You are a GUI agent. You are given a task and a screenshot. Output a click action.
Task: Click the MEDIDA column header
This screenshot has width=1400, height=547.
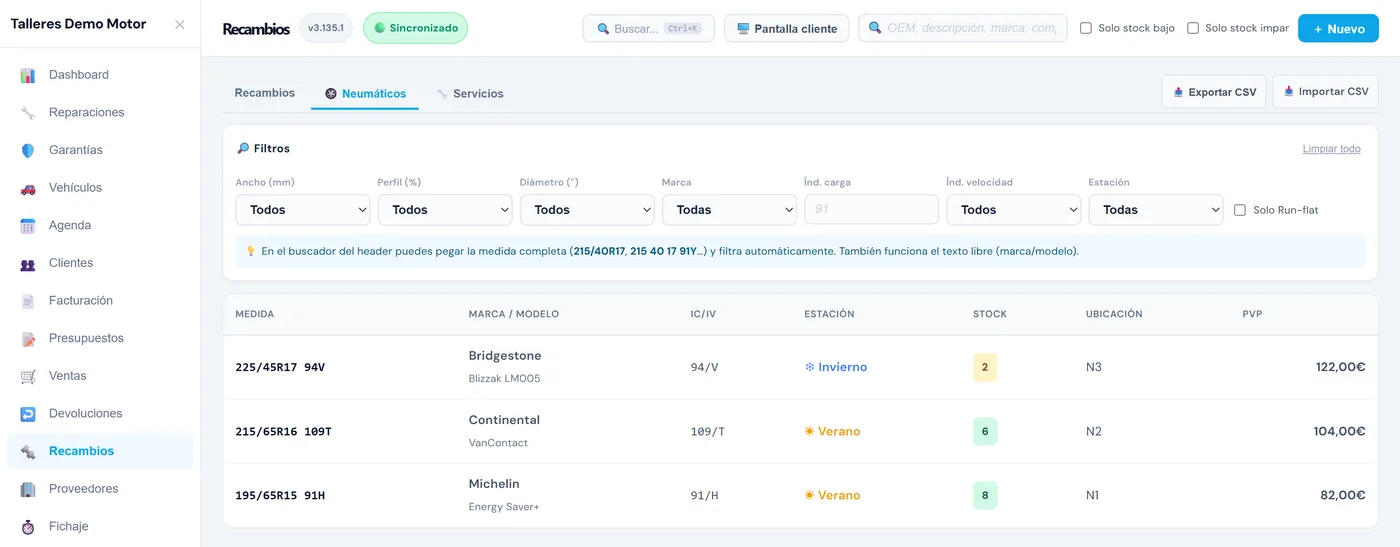coord(255,314)
